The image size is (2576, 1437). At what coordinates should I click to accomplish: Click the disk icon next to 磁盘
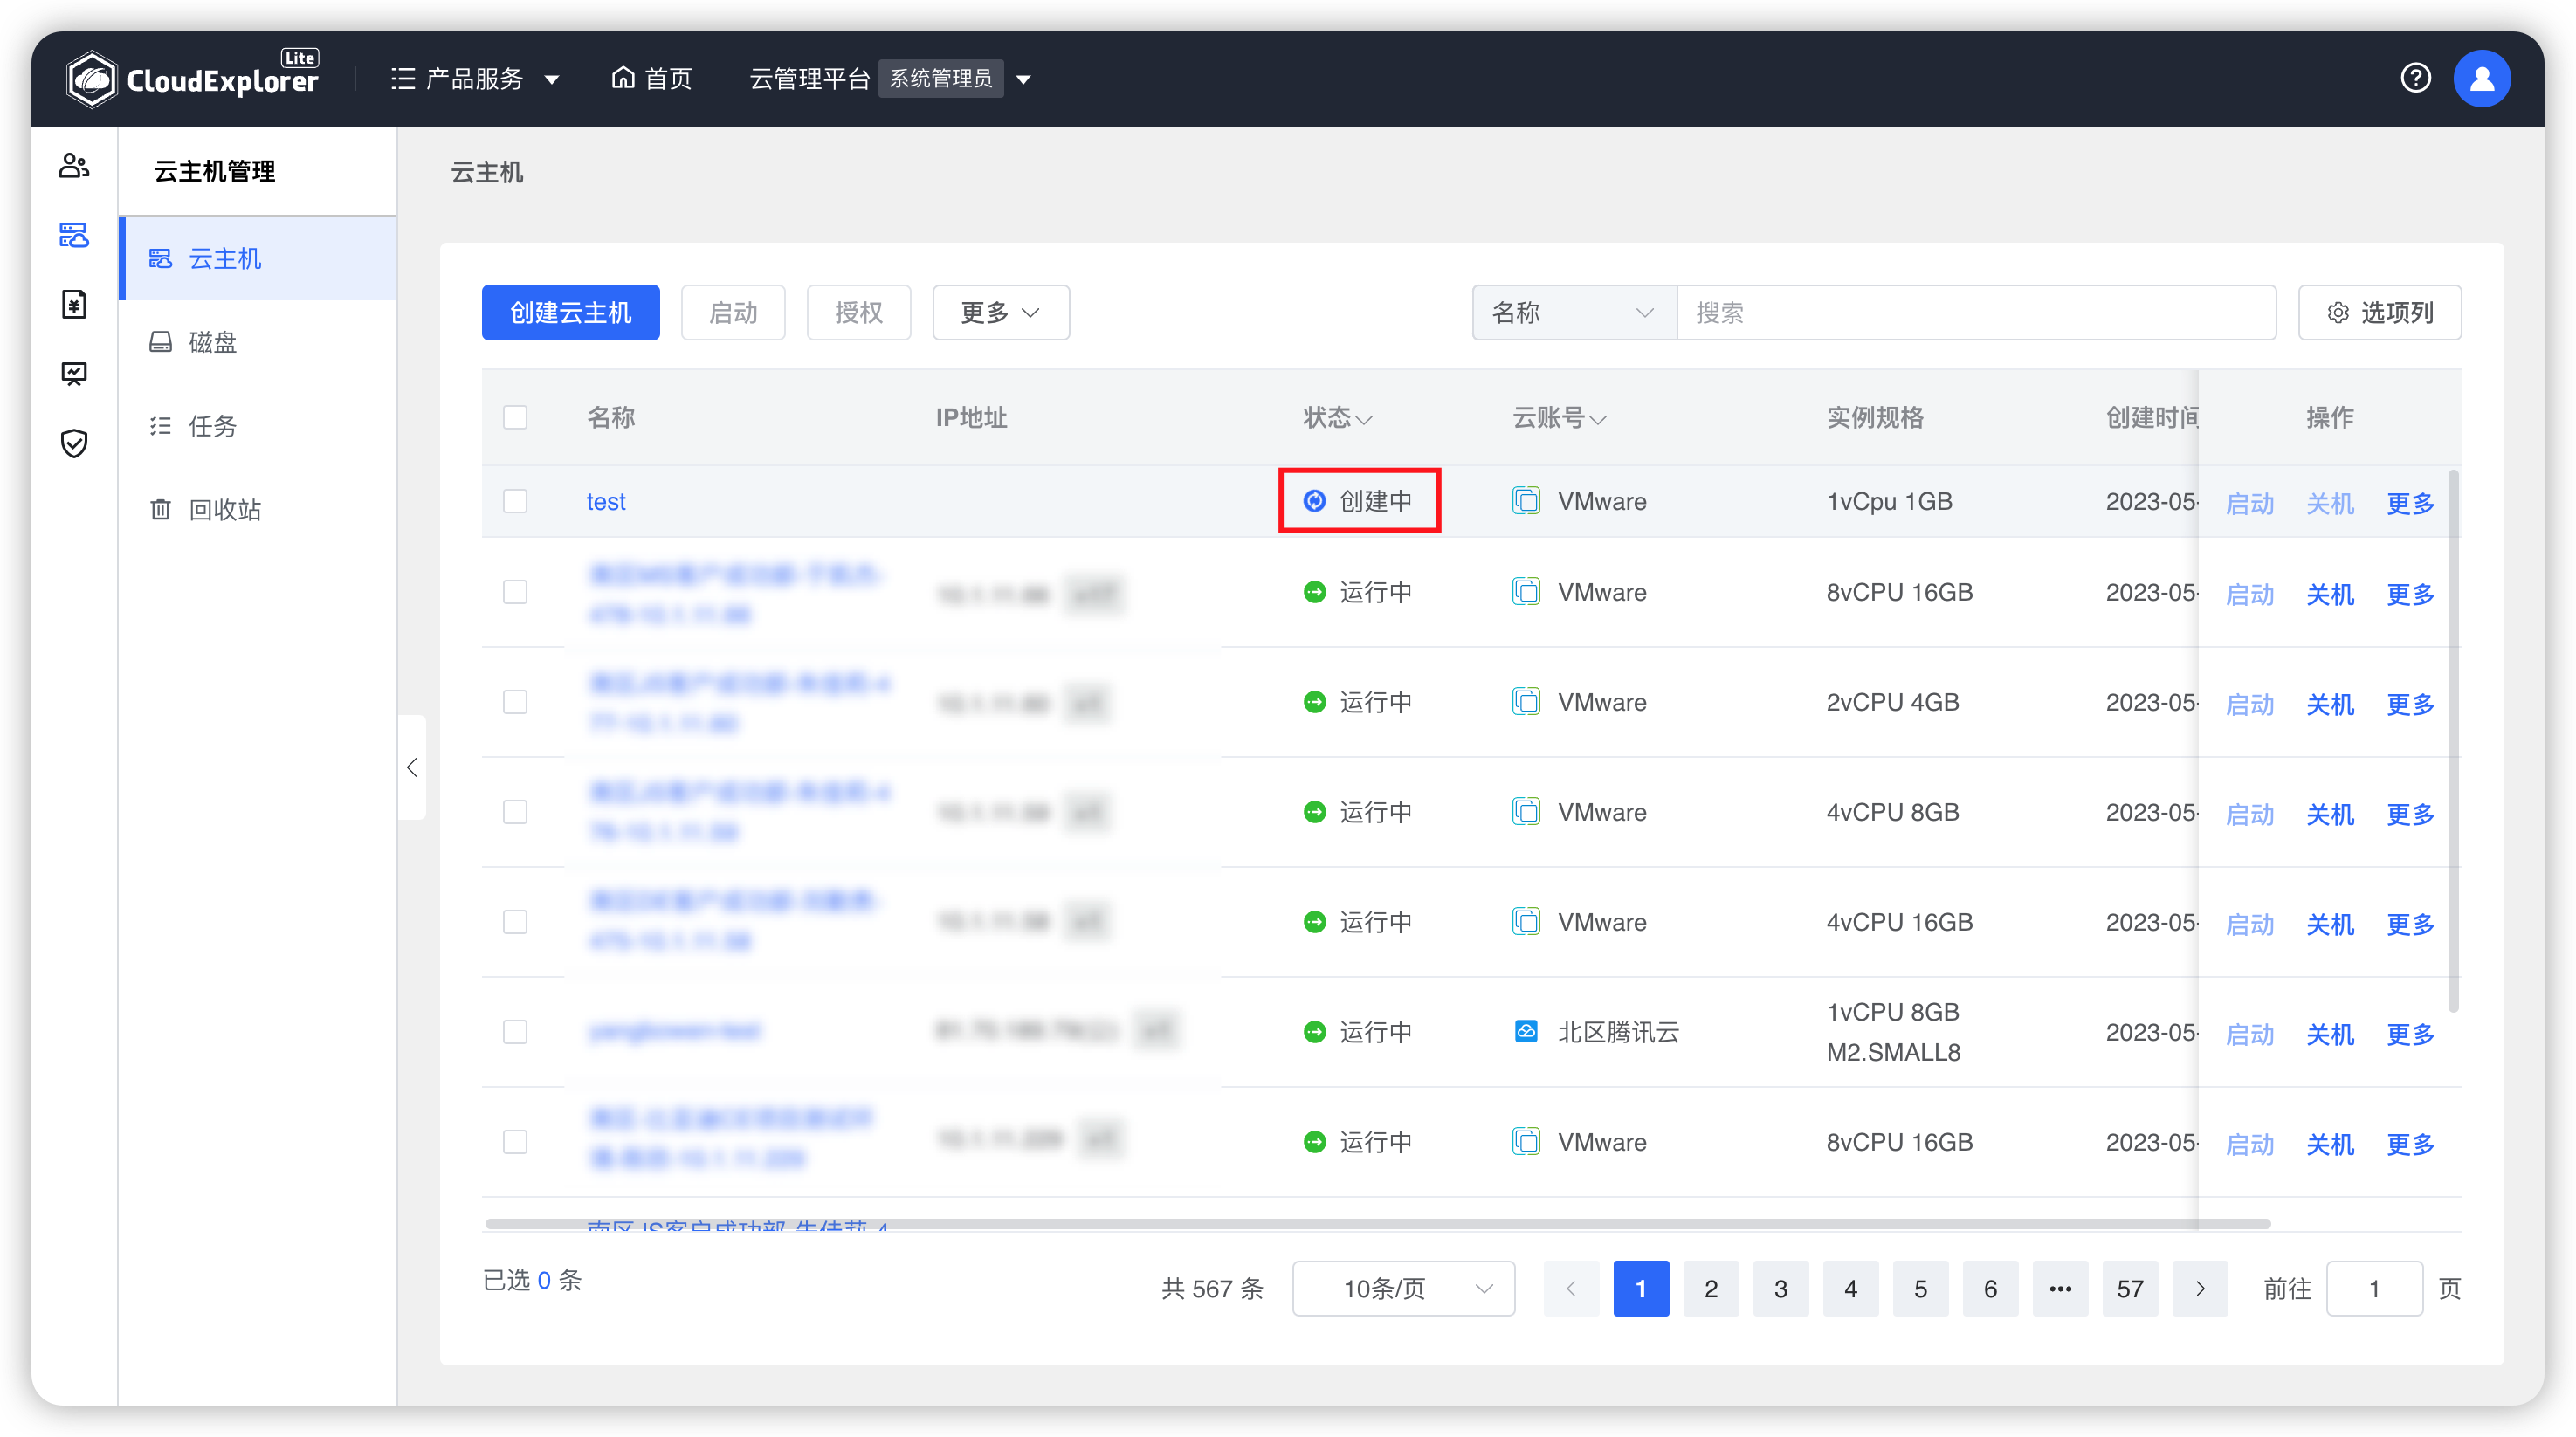coord(160,342)
